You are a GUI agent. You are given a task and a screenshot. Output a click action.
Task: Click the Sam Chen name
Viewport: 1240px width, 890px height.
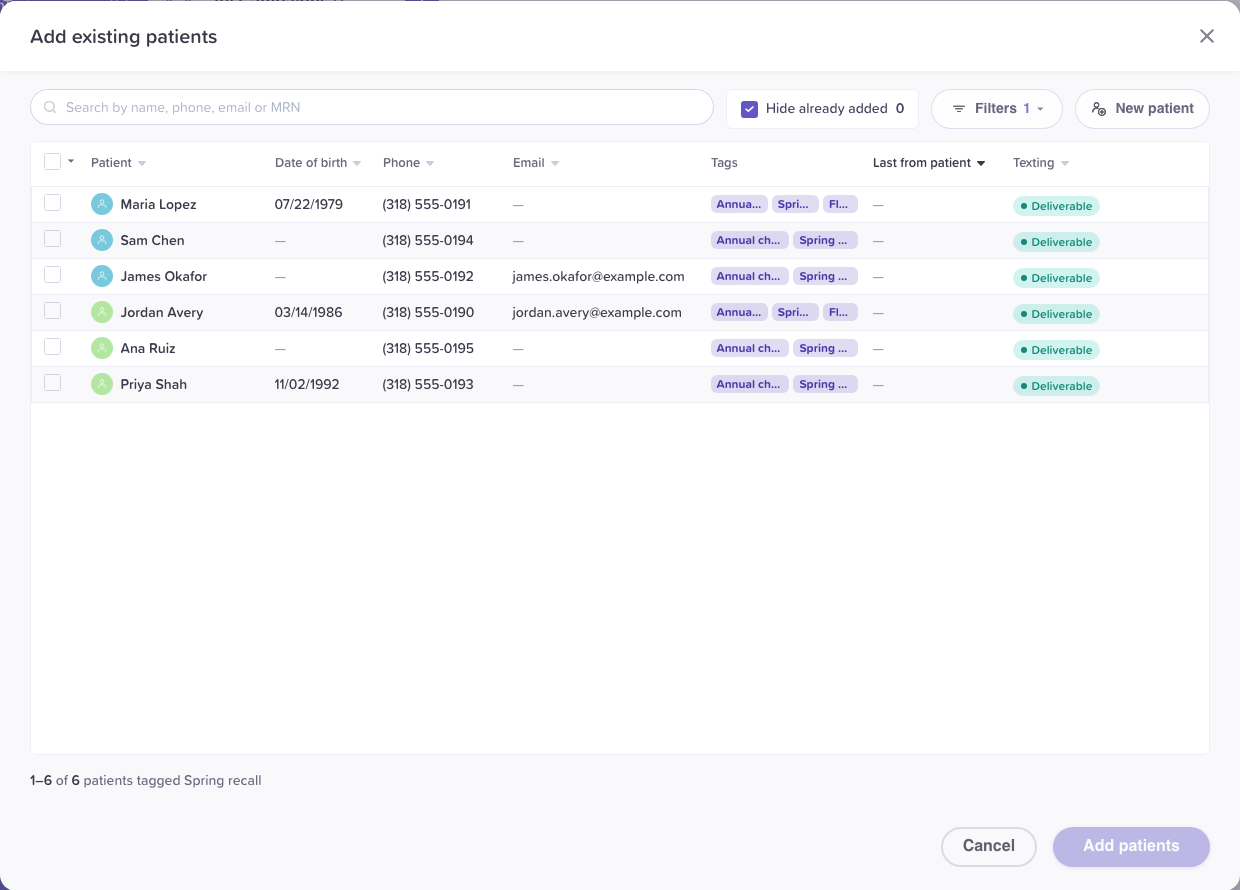(152, 240)
